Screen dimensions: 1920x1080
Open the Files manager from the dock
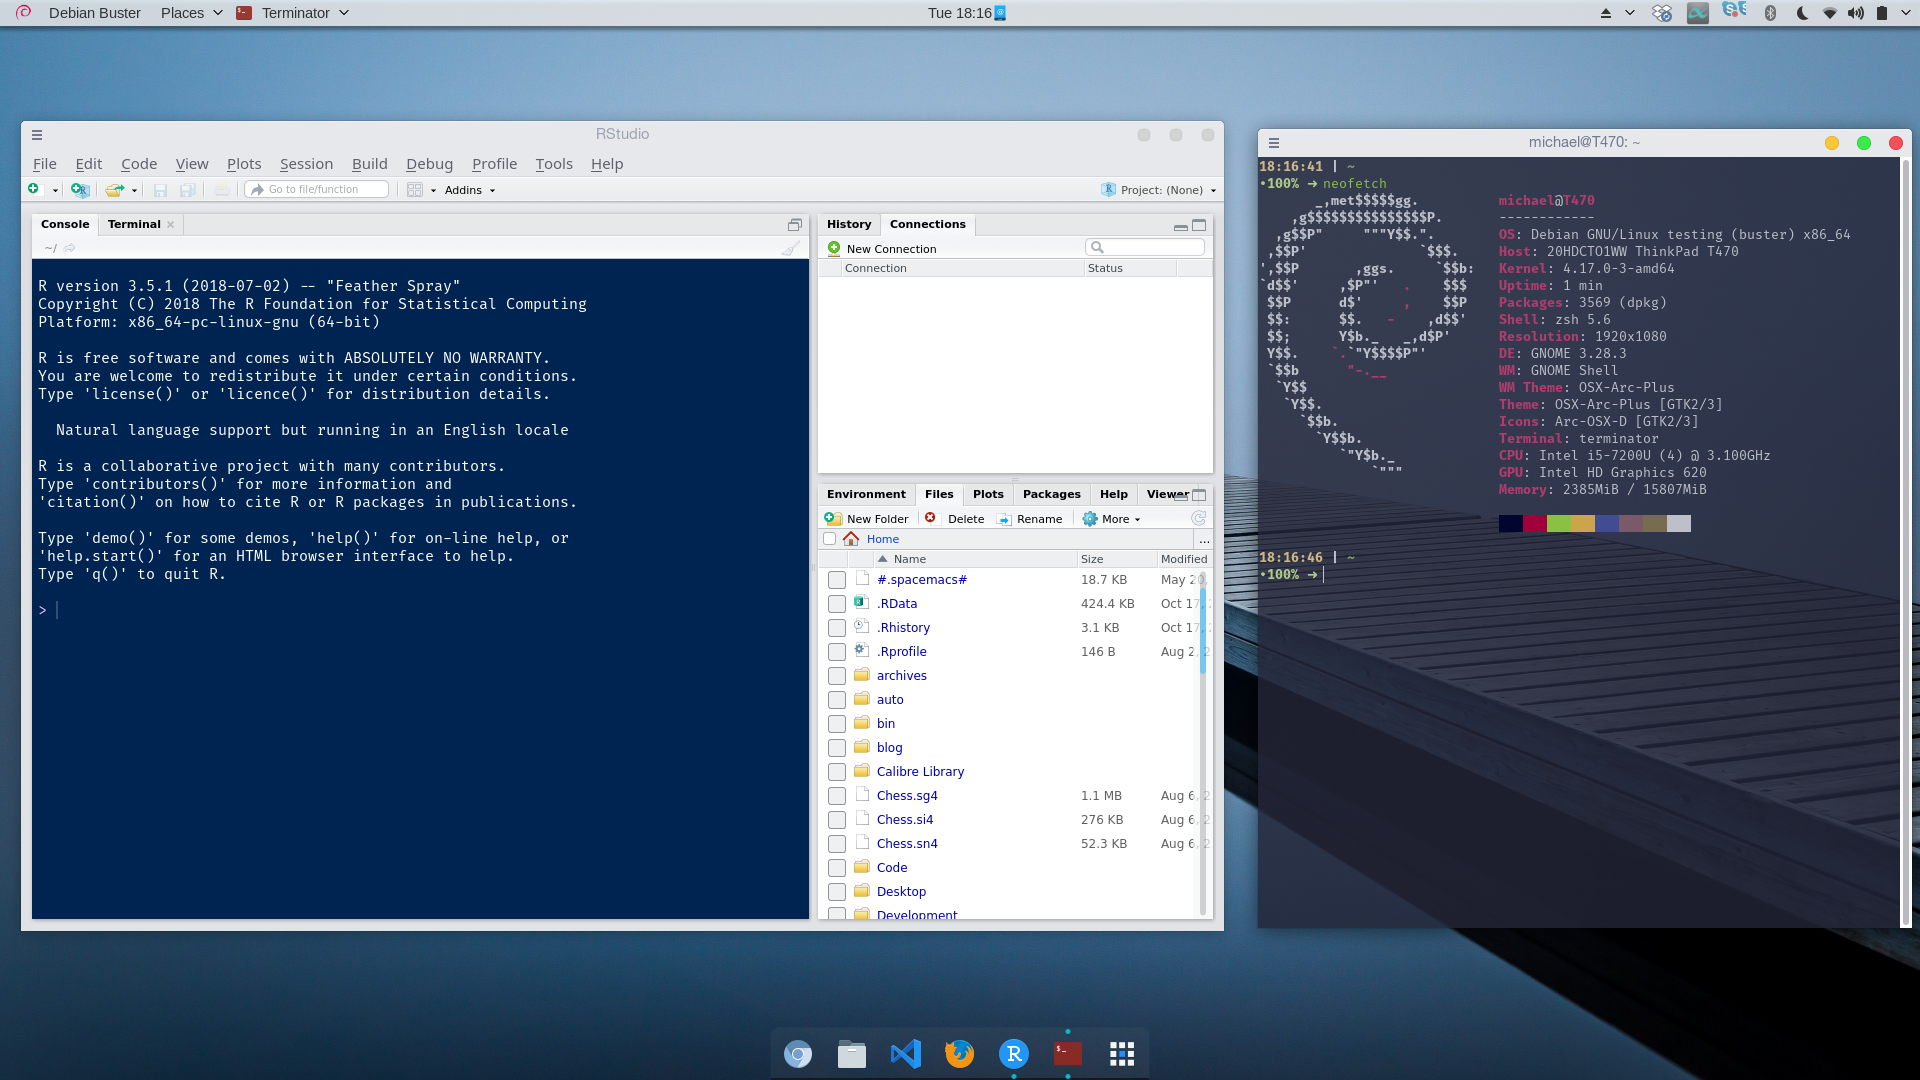point(852,1054)
